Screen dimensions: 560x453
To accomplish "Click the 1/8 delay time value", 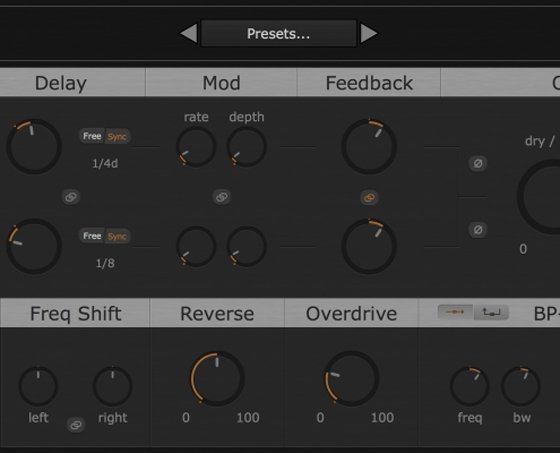I will (105, 264).
